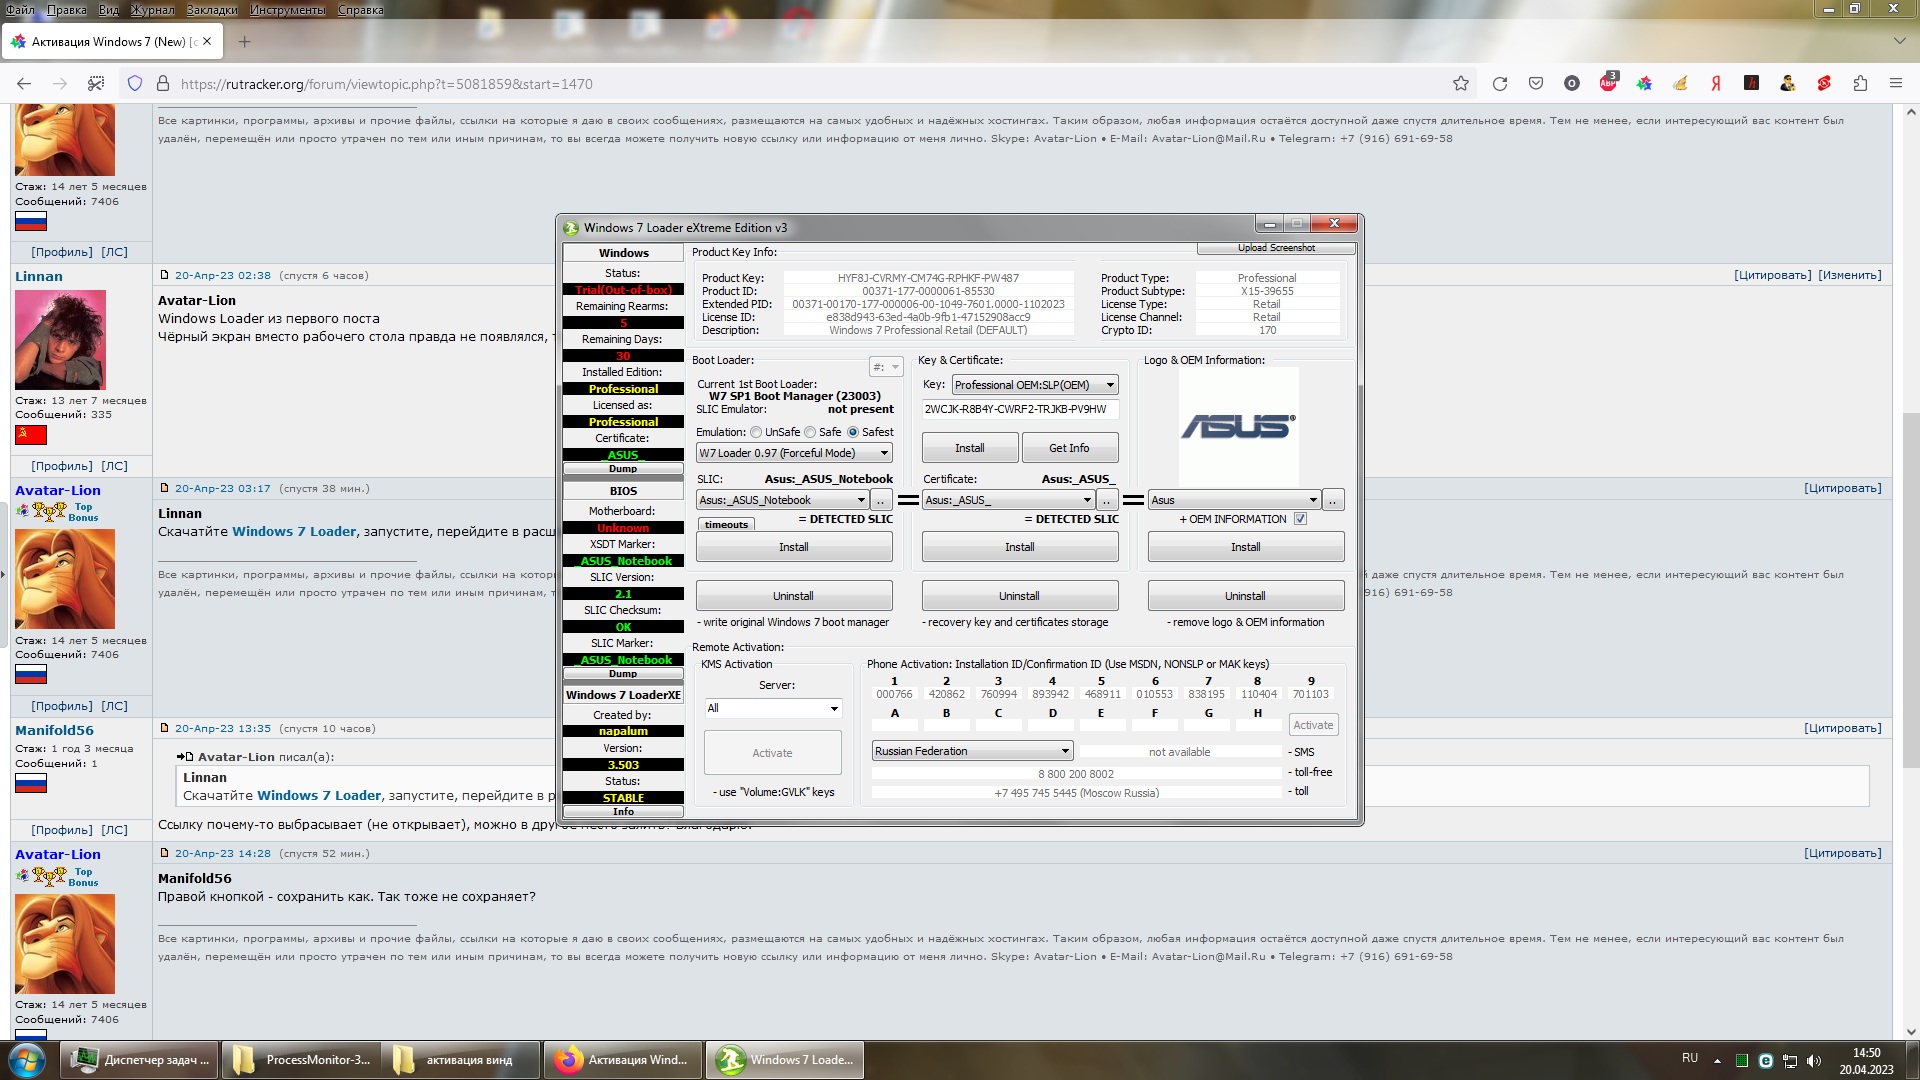Click the black 'h' extension icon
This screenshot has width=1920, height=1080.
pyautogui.click(x=1752, y=84)
